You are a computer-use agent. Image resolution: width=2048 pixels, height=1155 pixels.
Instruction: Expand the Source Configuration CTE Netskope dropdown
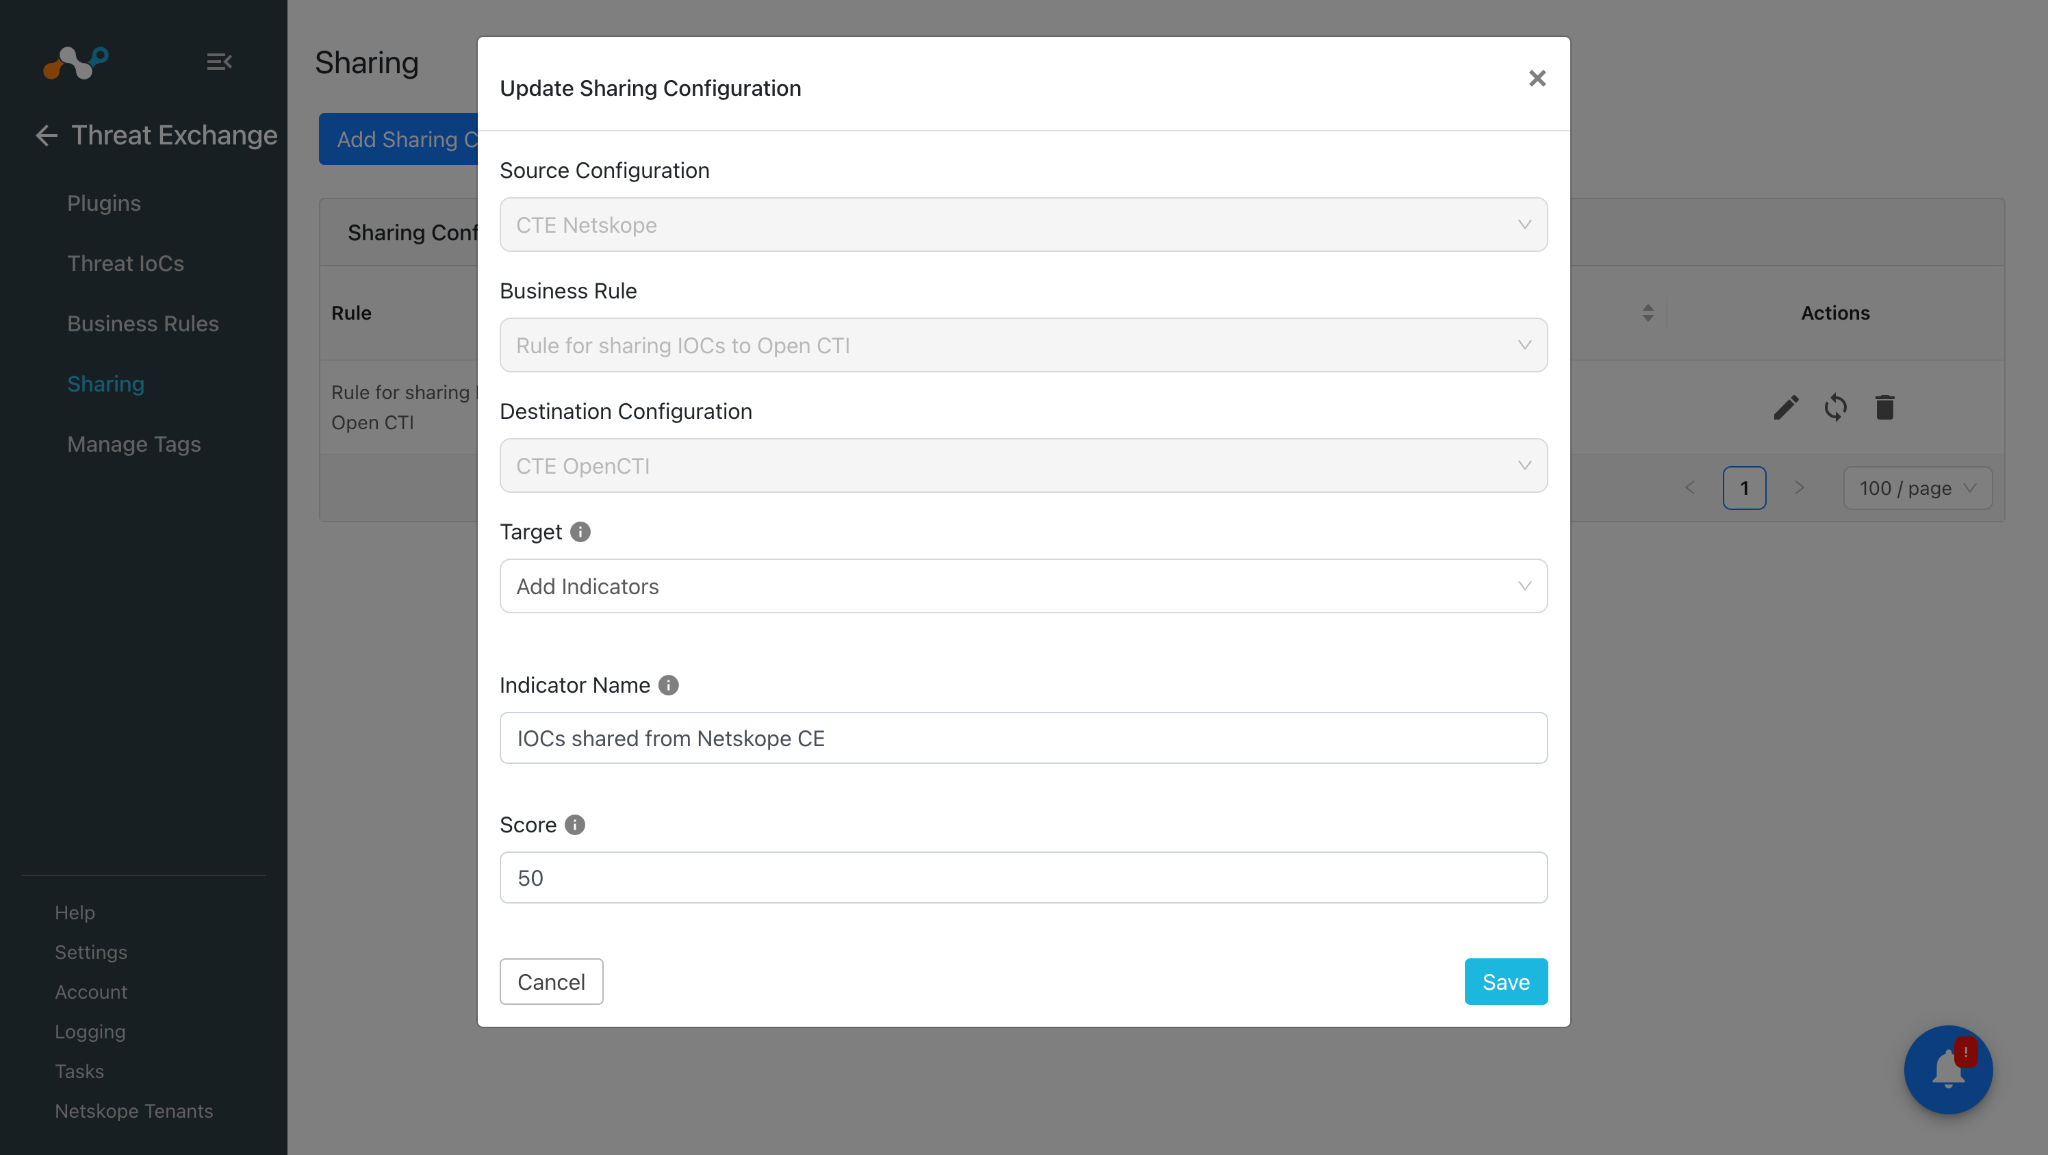1023,225
